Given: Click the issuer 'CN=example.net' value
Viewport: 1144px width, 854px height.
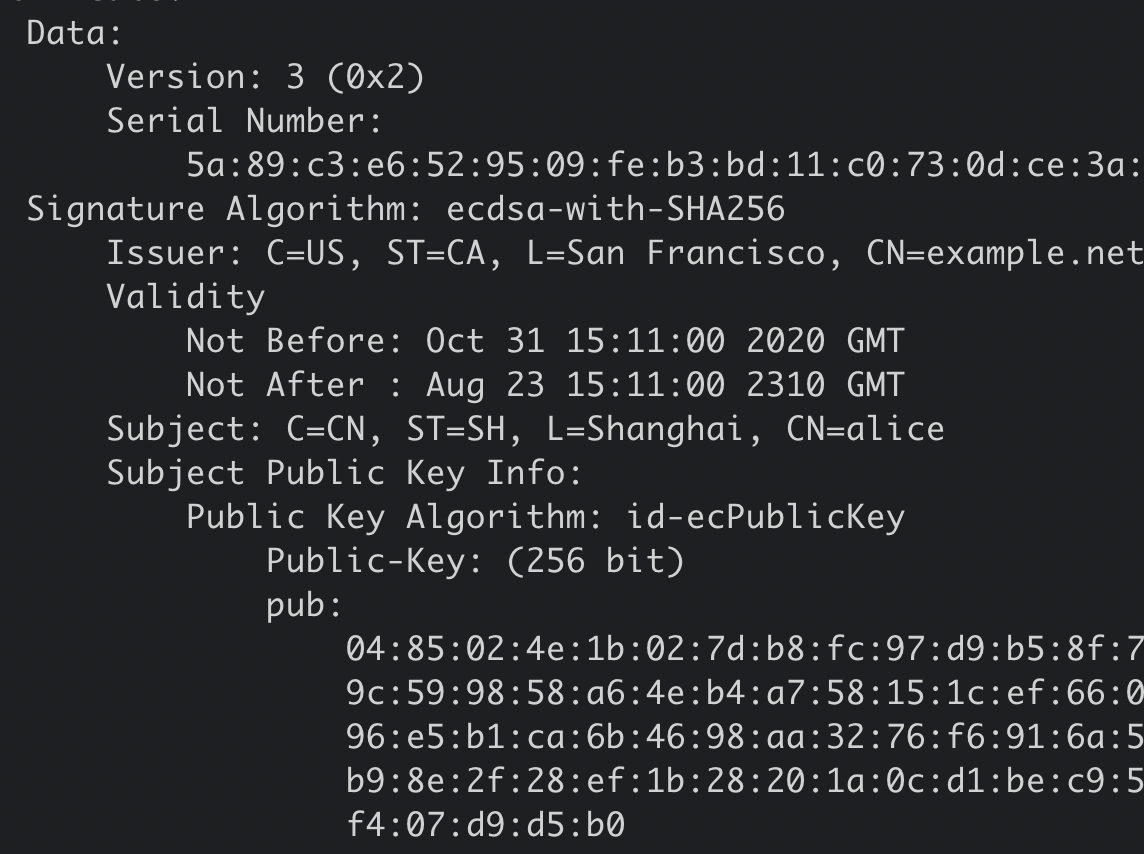Looking at the screenshot, I should [1003, 253].
